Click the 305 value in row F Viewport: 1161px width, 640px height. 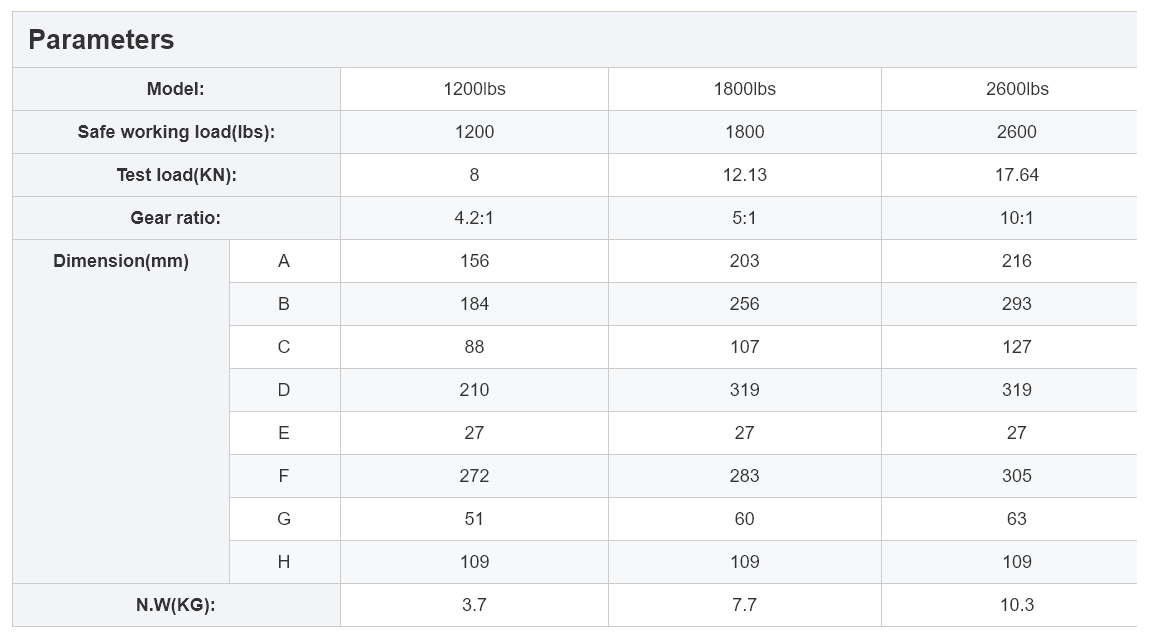tap(1016, 476)
